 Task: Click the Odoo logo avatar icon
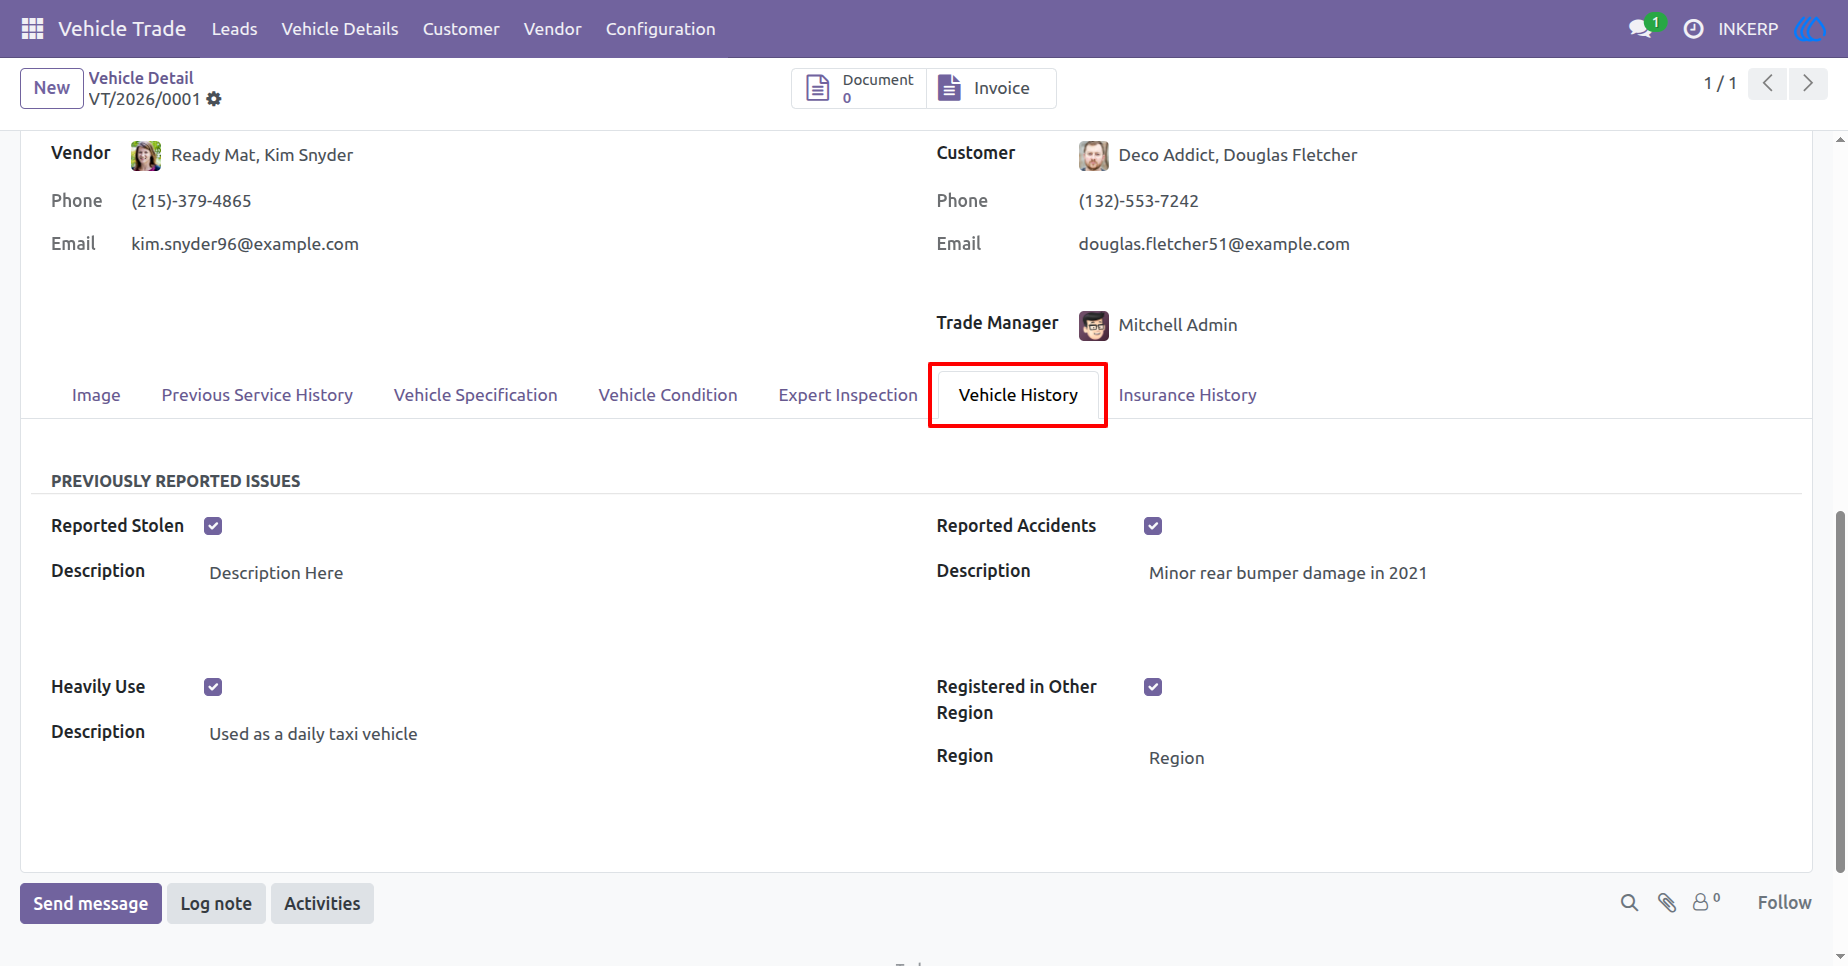pos(1810,29)
